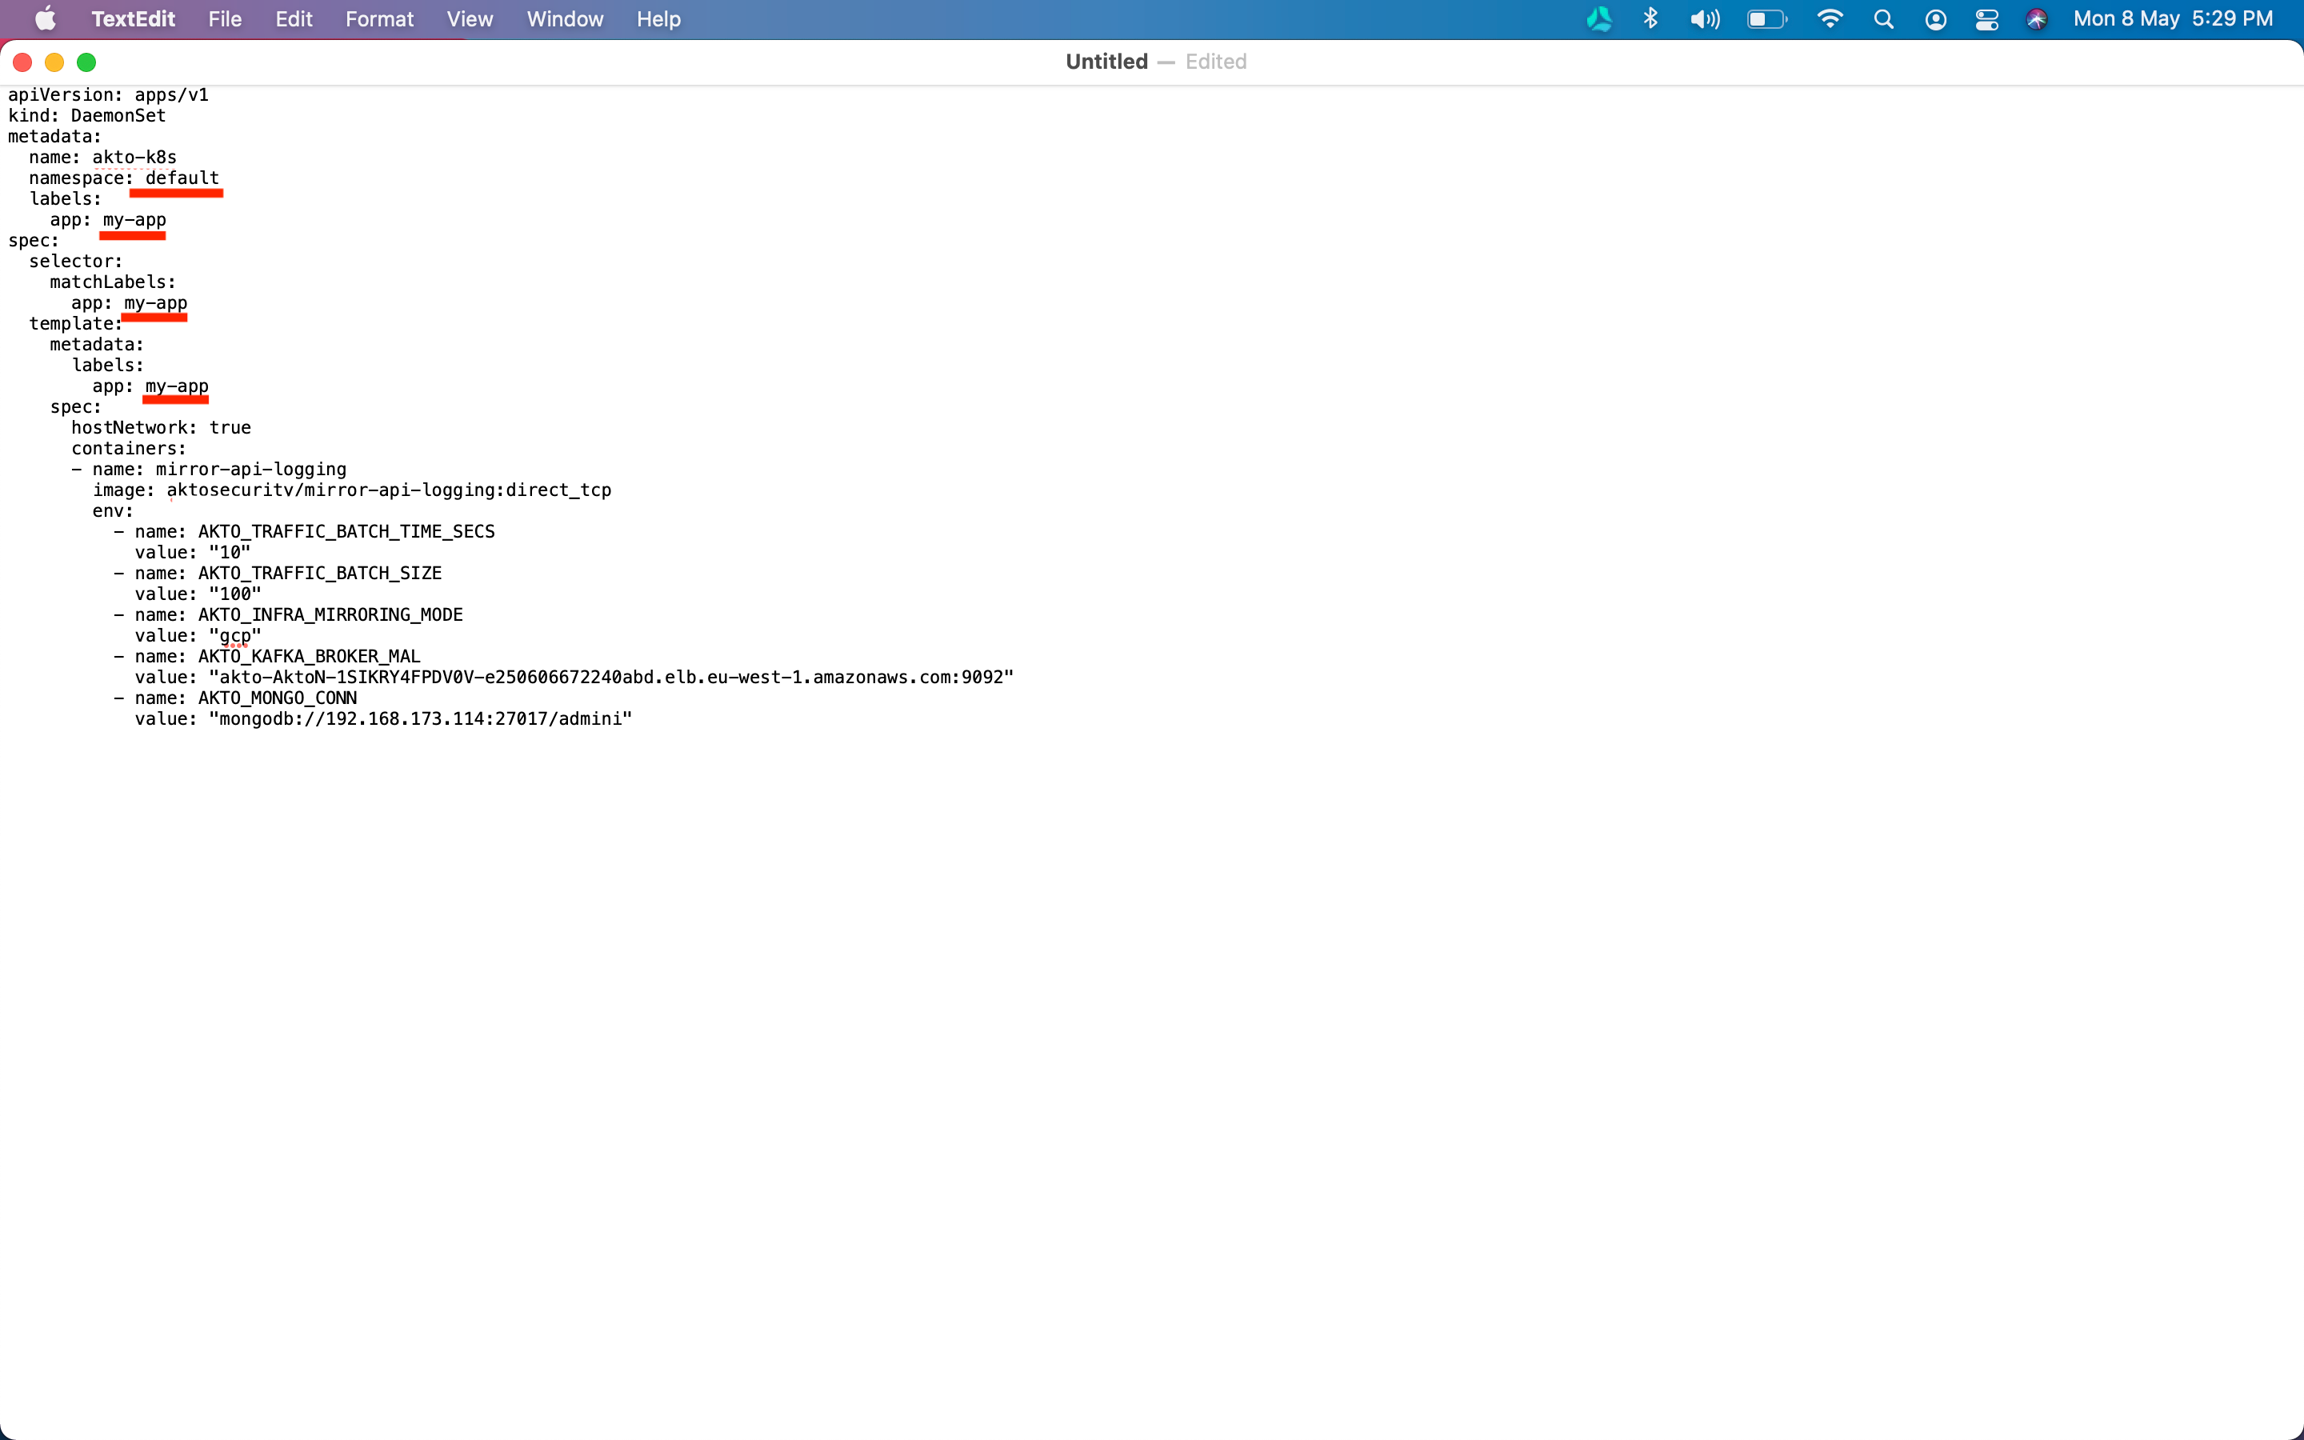Open Control Center
This screenshot has width=2304, height=1440.
pos(1988,19)
